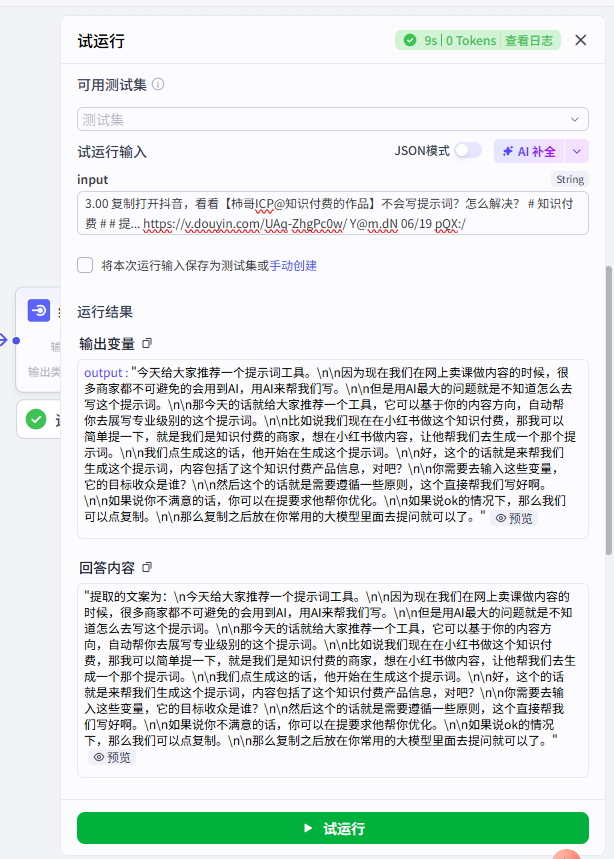Screen dimensions: 614x859
Task: Click the green success status check icon
Action: coord(410,41)
